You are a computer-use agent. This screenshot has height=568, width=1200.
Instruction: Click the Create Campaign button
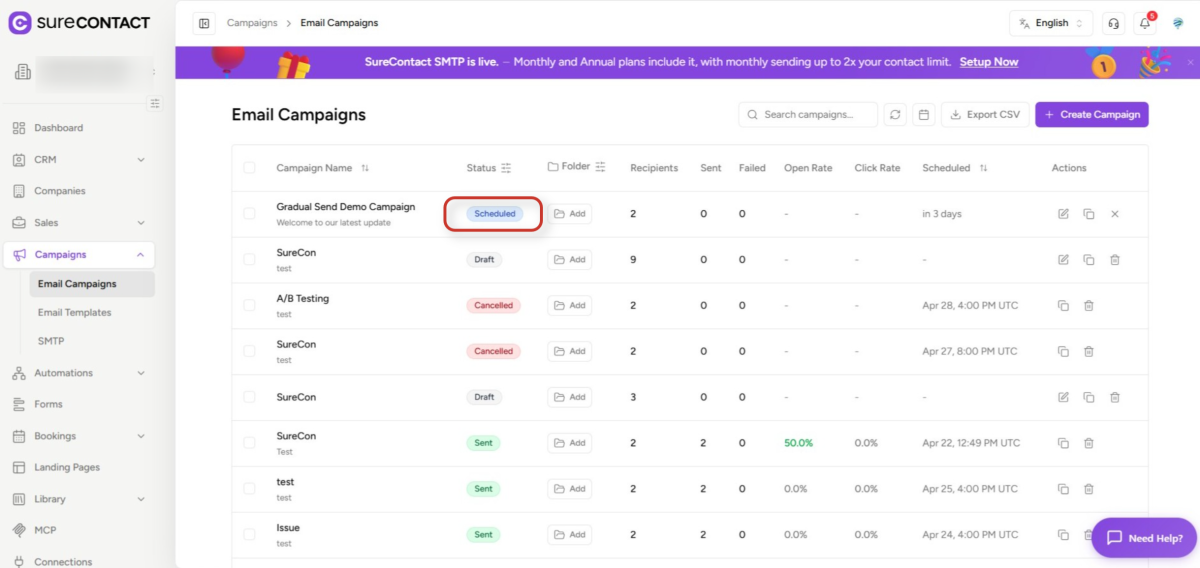coord(1092,115)
